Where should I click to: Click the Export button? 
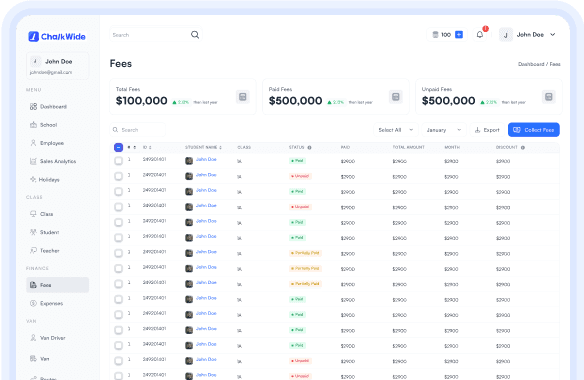pyautogui.click(x=487, y=130)
